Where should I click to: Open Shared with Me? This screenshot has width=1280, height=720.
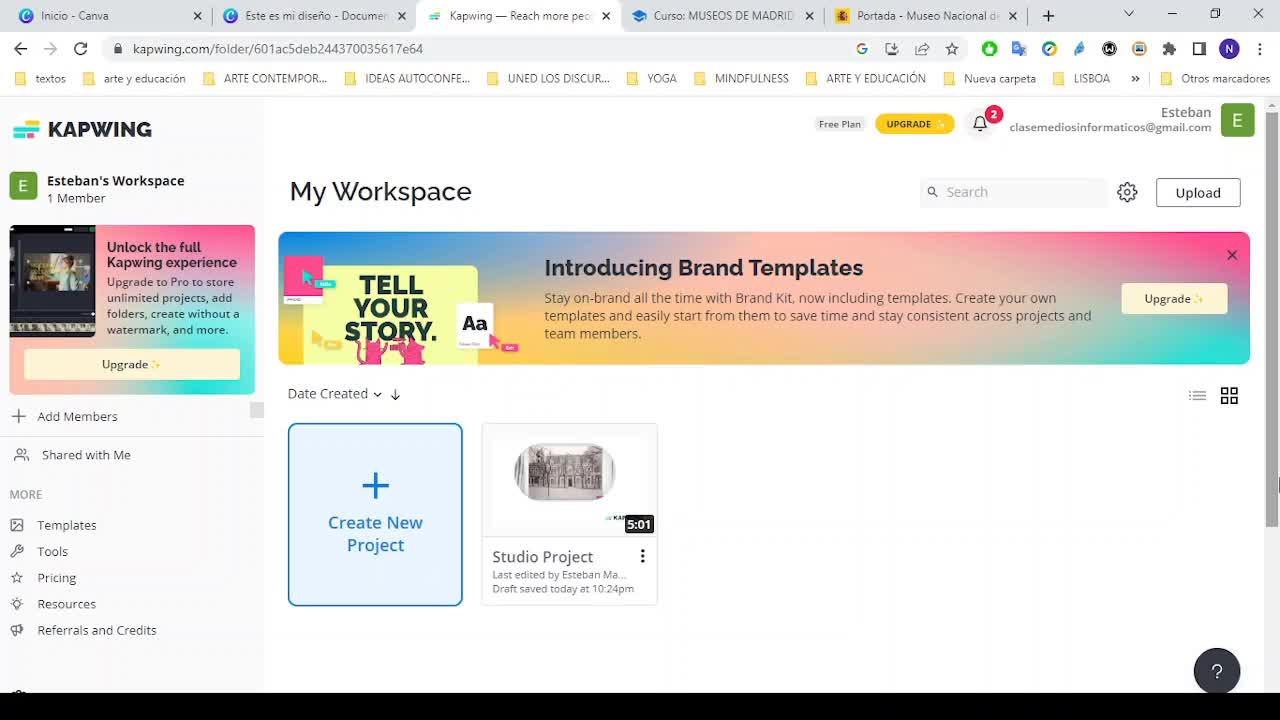[86, 455]
